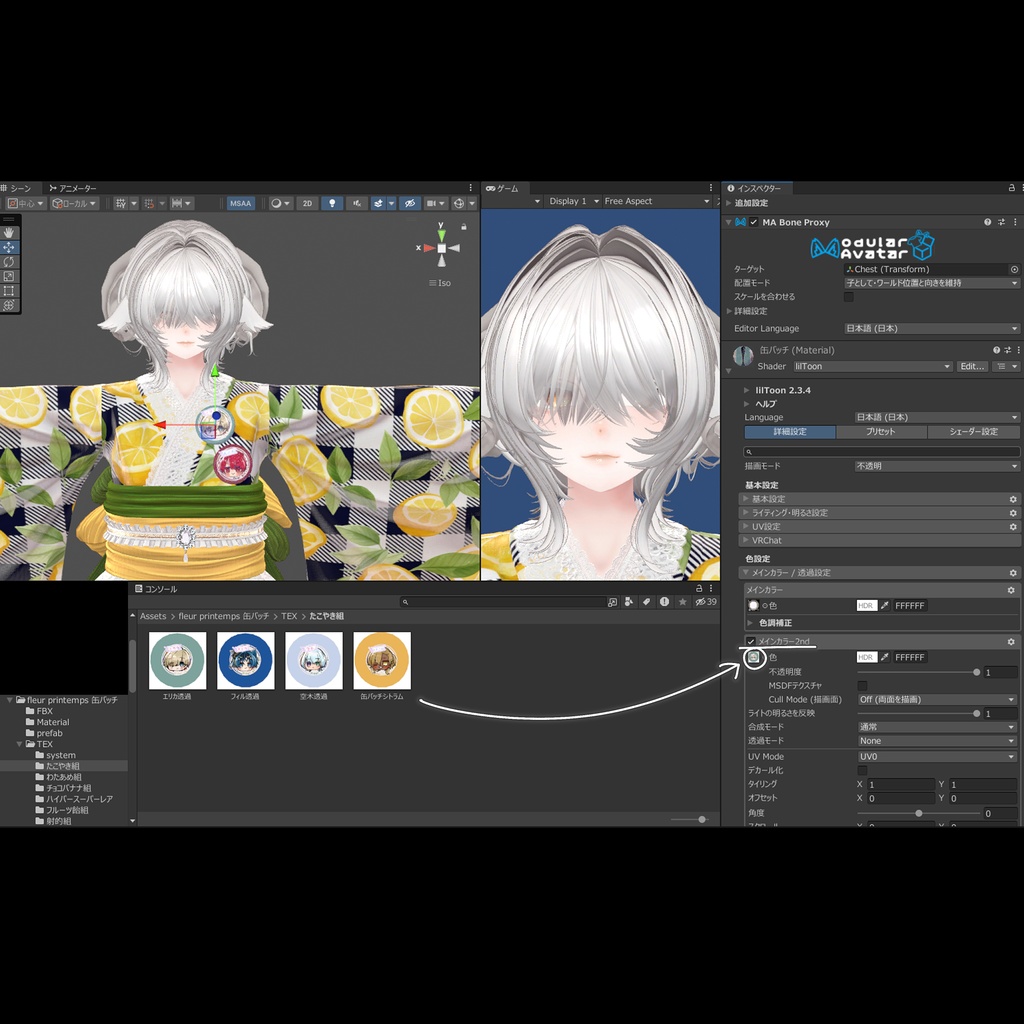This screenshot has width=1024, height=1024.
Task: Open 基本設定 section gear icon
Action: pos(1013,499)
